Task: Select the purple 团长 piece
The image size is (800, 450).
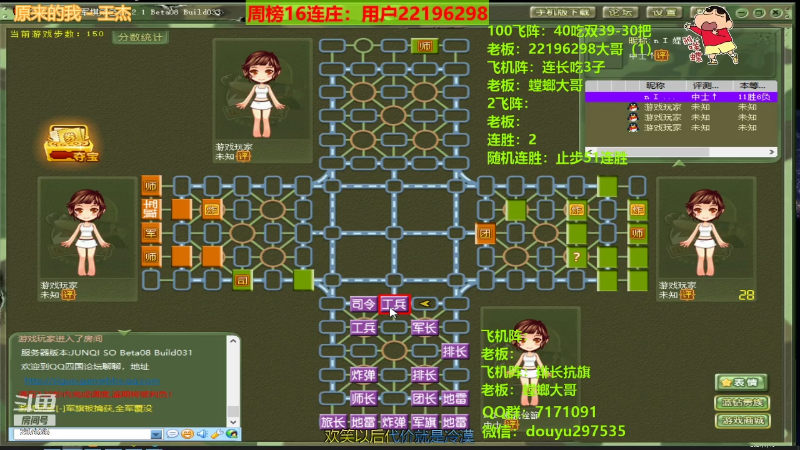Action: (424, 398)
